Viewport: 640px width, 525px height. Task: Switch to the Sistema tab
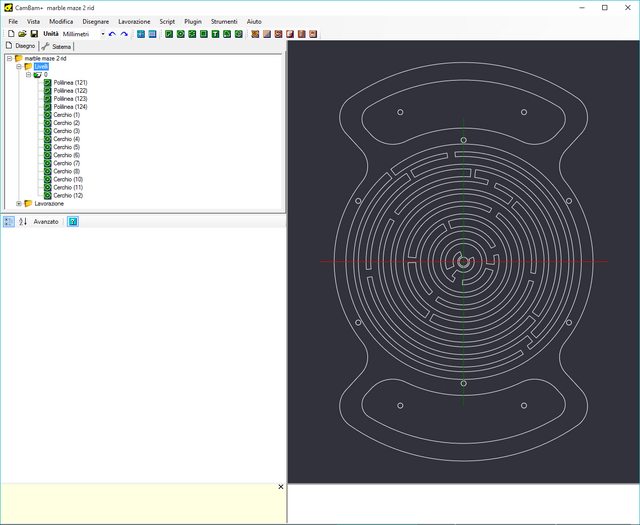(57, 46)
